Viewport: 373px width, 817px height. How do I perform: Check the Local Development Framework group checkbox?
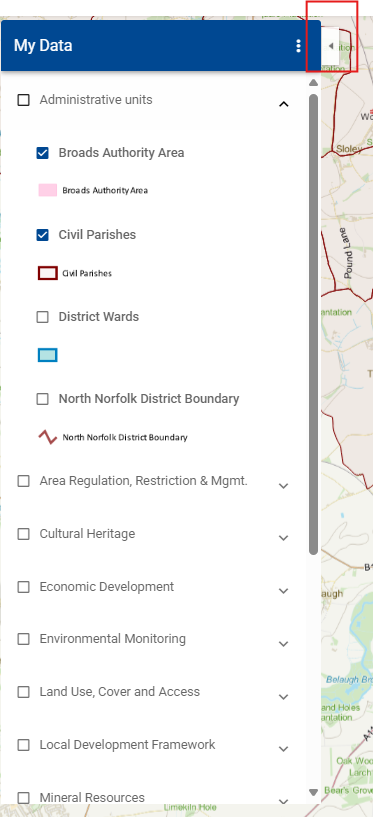click(23, 745)
